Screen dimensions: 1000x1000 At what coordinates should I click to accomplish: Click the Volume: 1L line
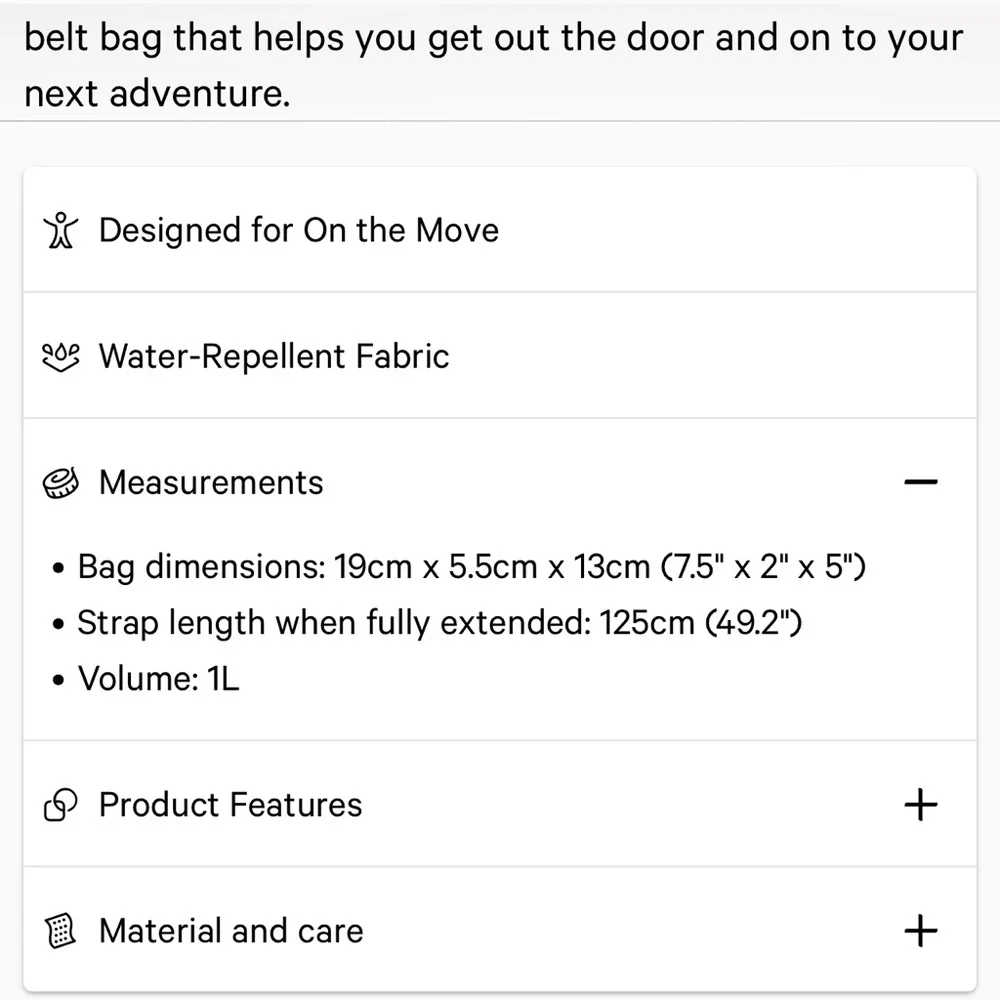[x=158, y=679]
